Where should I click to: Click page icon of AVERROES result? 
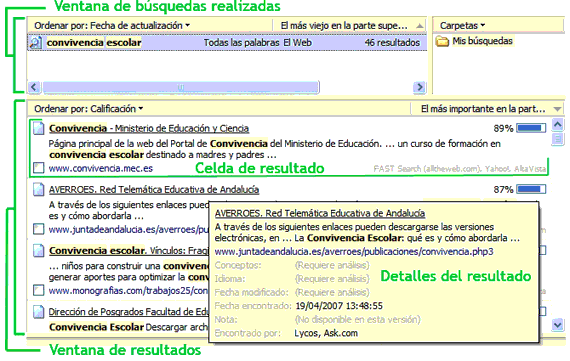tap(38, 189)
